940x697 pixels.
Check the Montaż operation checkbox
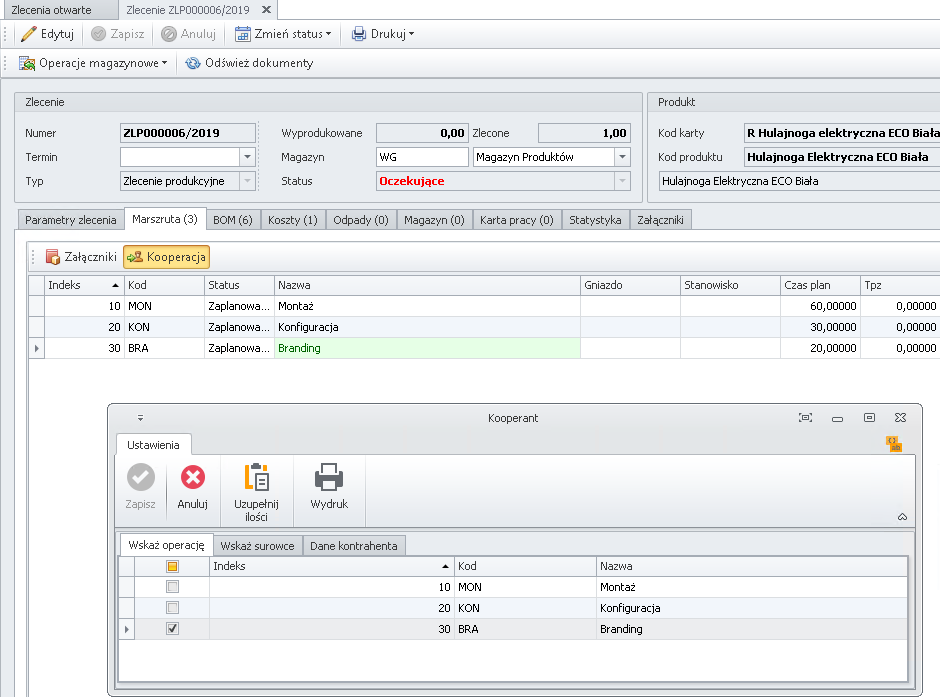click(x=173, y=587)
